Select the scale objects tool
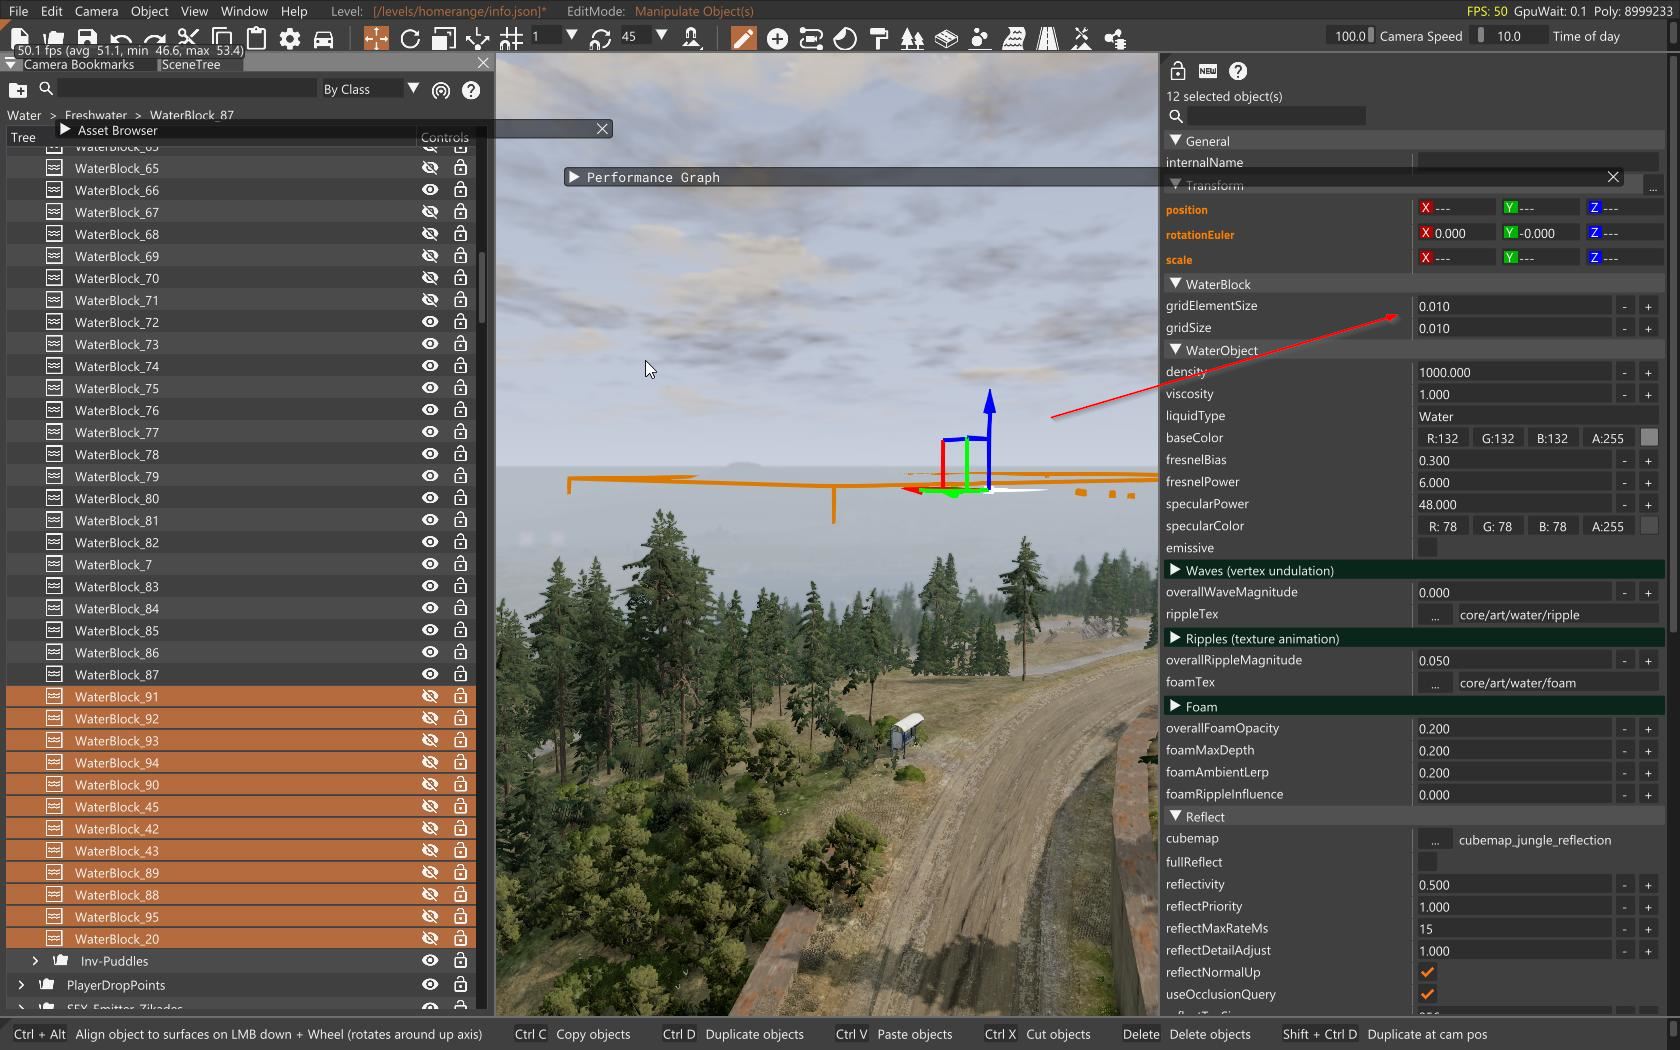 [444, 38]
